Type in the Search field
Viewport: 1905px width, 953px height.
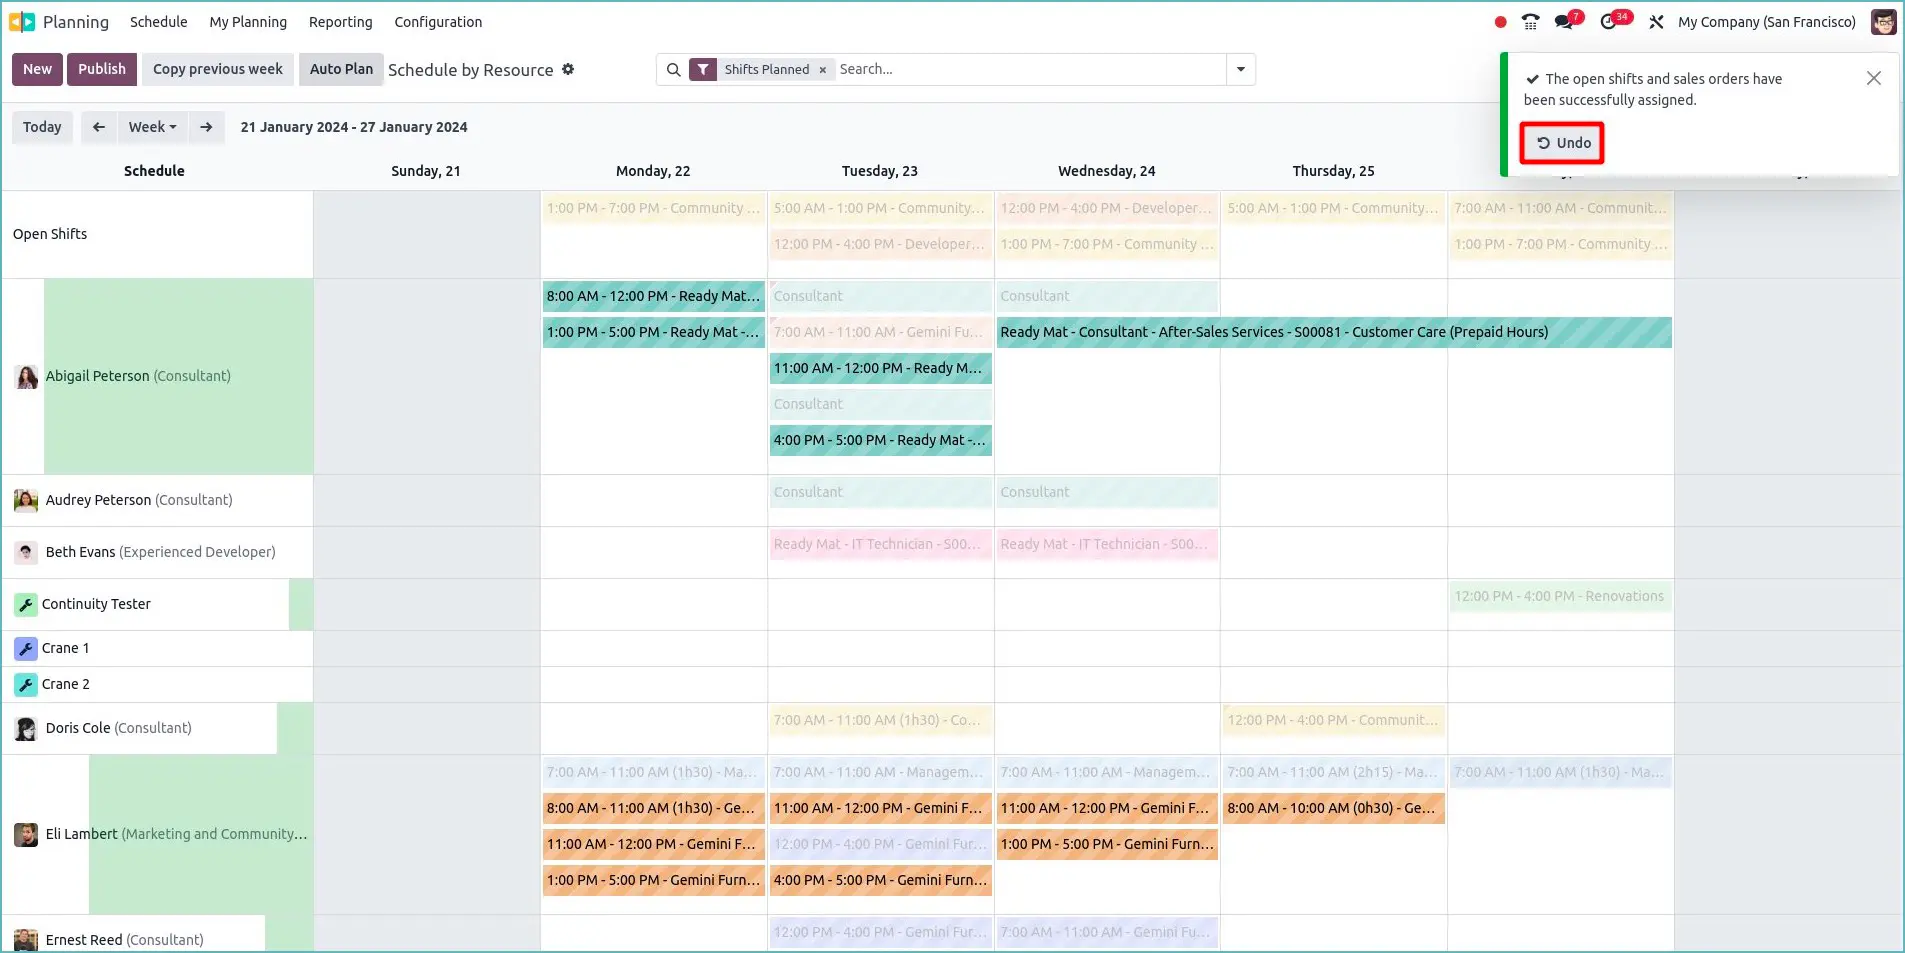point(1000,69)
